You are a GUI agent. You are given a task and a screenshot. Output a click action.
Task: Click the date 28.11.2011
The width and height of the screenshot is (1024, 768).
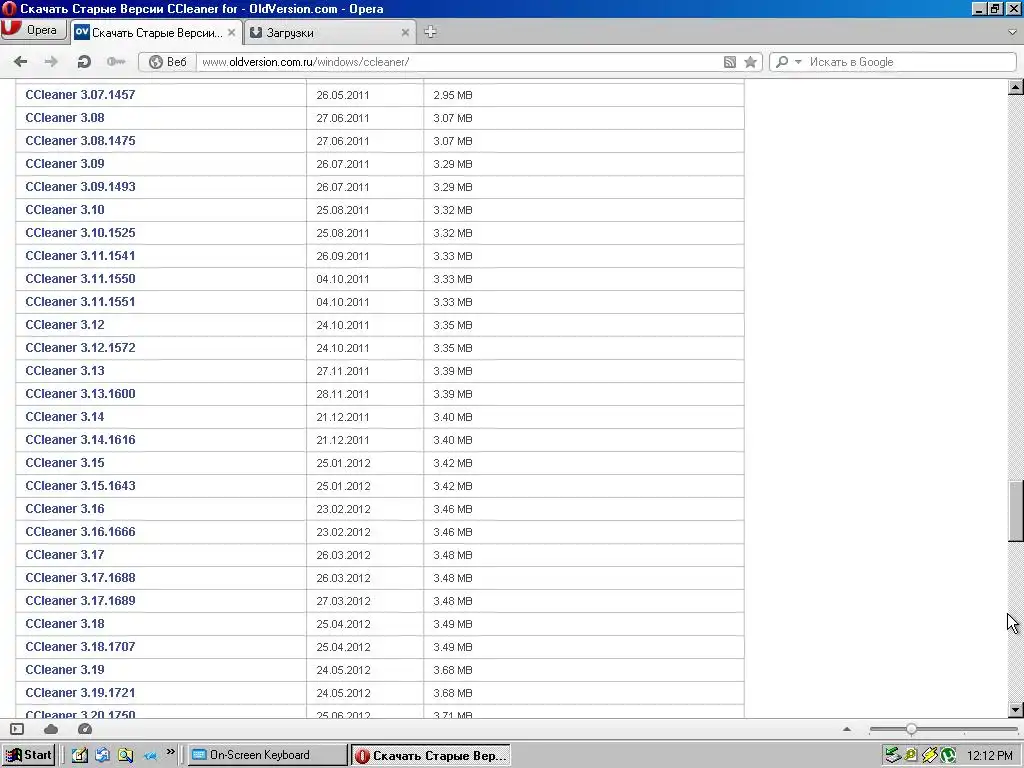point(343,394)
